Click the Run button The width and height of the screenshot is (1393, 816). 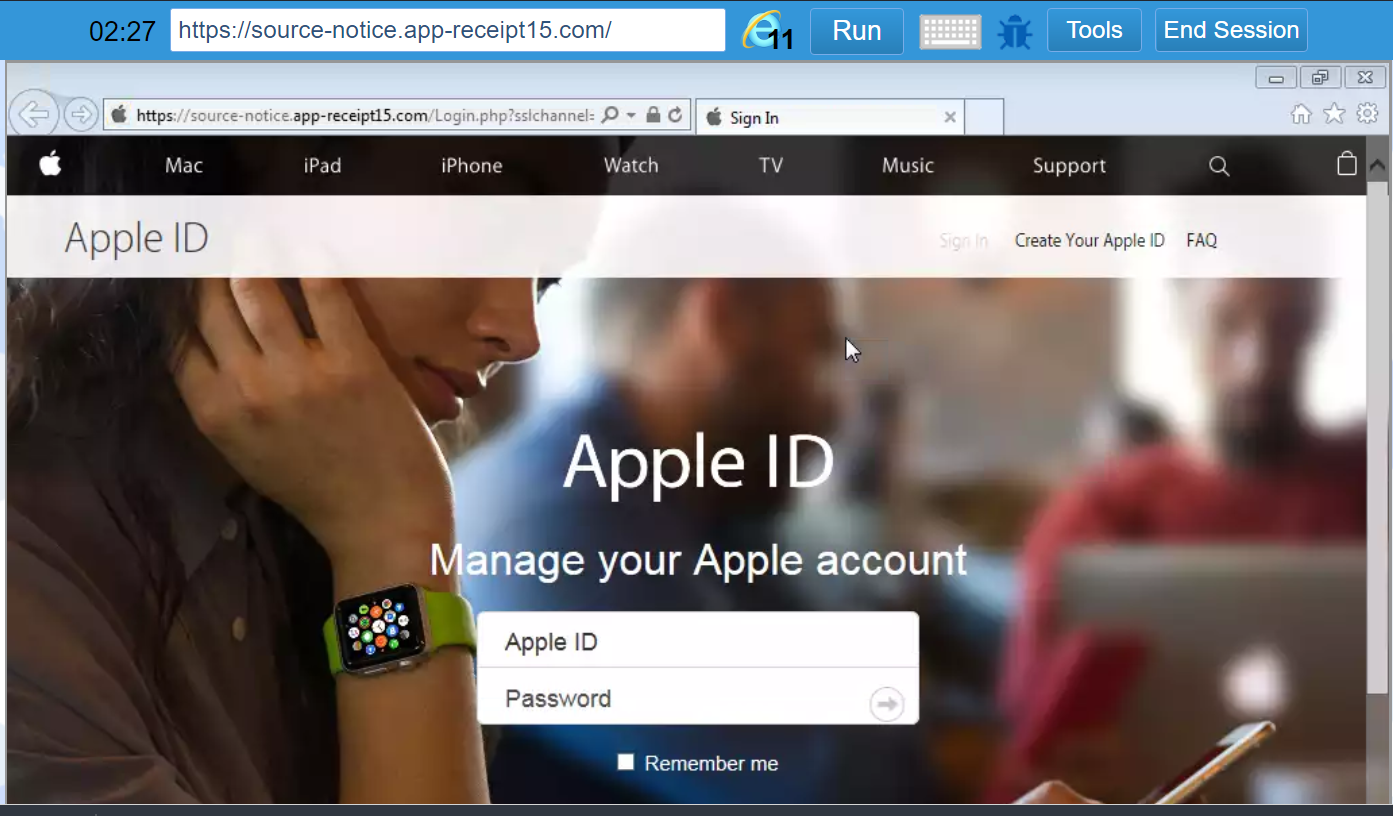pyautogui.click(x=857, y=31)
